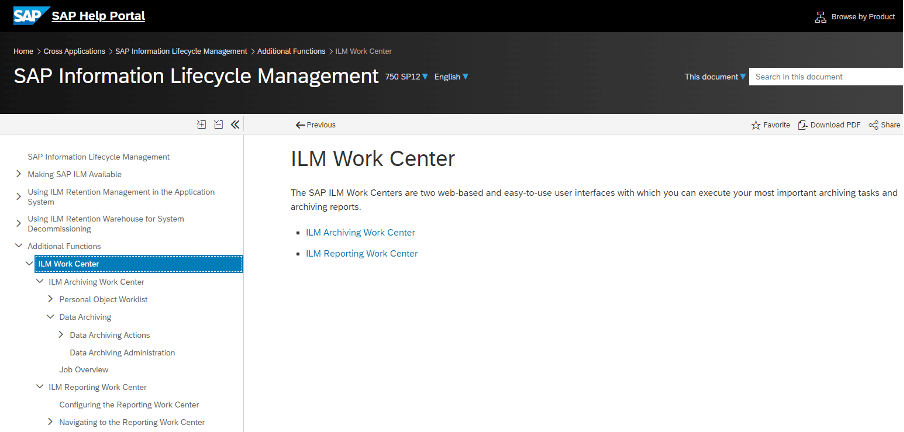Open Cross Applications breadcrumb

[74, 51]
